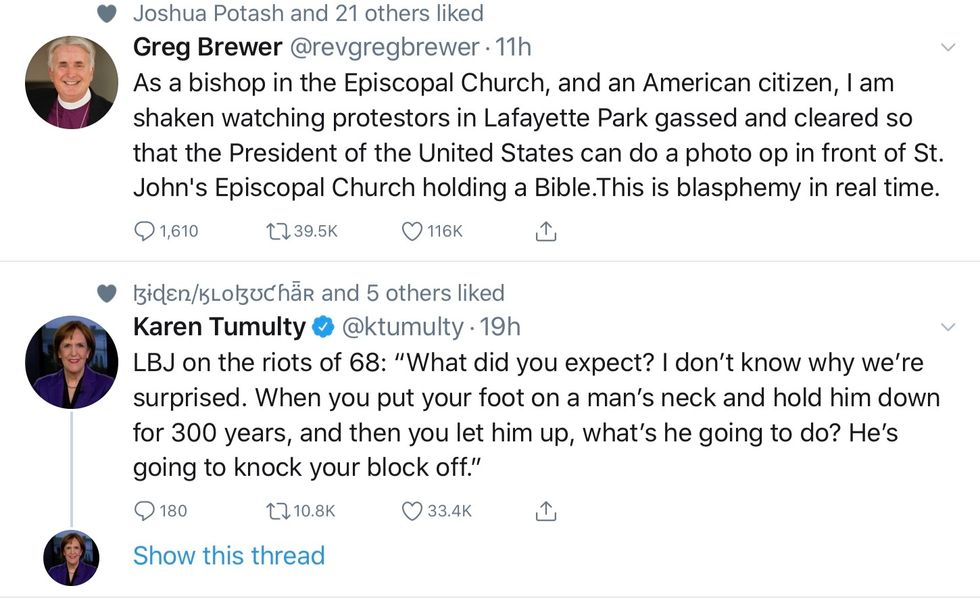
Task: Click 'Show this thread' link
Action: [x=229, y=556]
